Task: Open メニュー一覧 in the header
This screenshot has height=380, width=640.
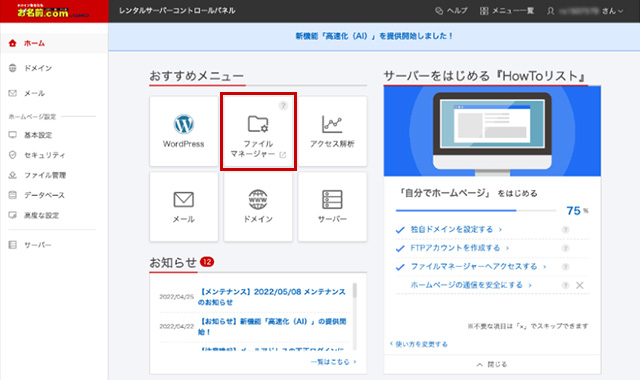Action: click(x=507, y=11)
